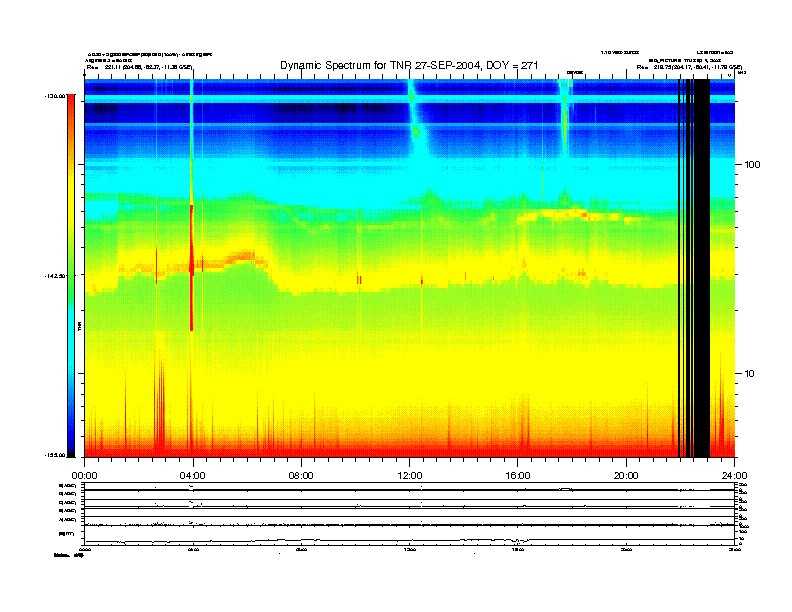Click the -142.50 color scale label

click(x=56, y=276)
